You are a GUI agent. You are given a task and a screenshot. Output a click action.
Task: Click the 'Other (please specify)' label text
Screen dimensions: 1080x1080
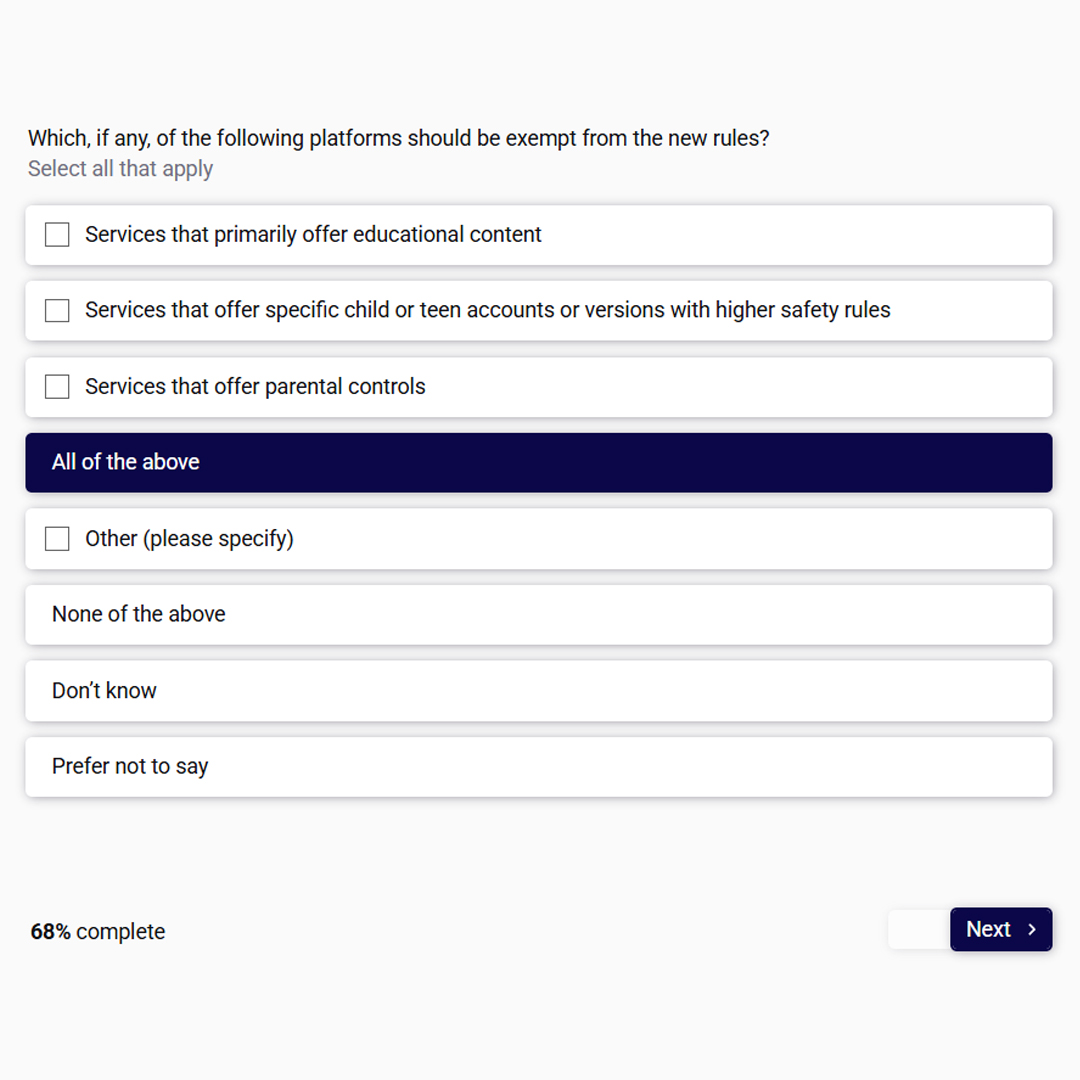(x=189, y=539)
